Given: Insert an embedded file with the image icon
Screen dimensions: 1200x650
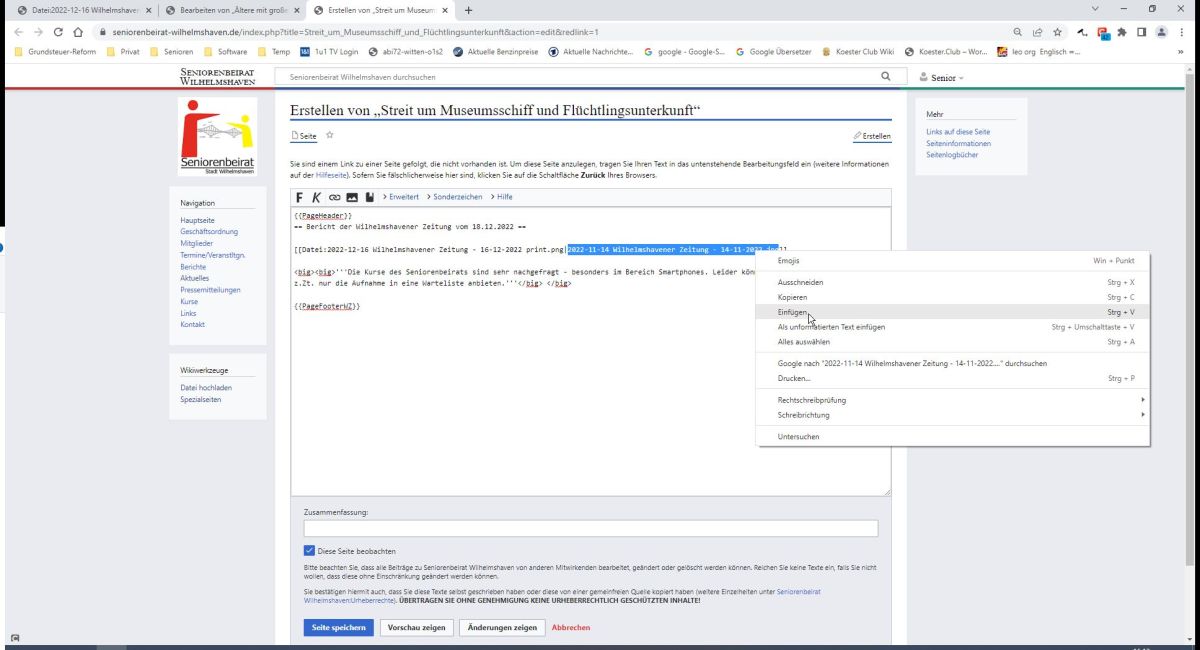Looking at the screenshot, I should [352, 197].
